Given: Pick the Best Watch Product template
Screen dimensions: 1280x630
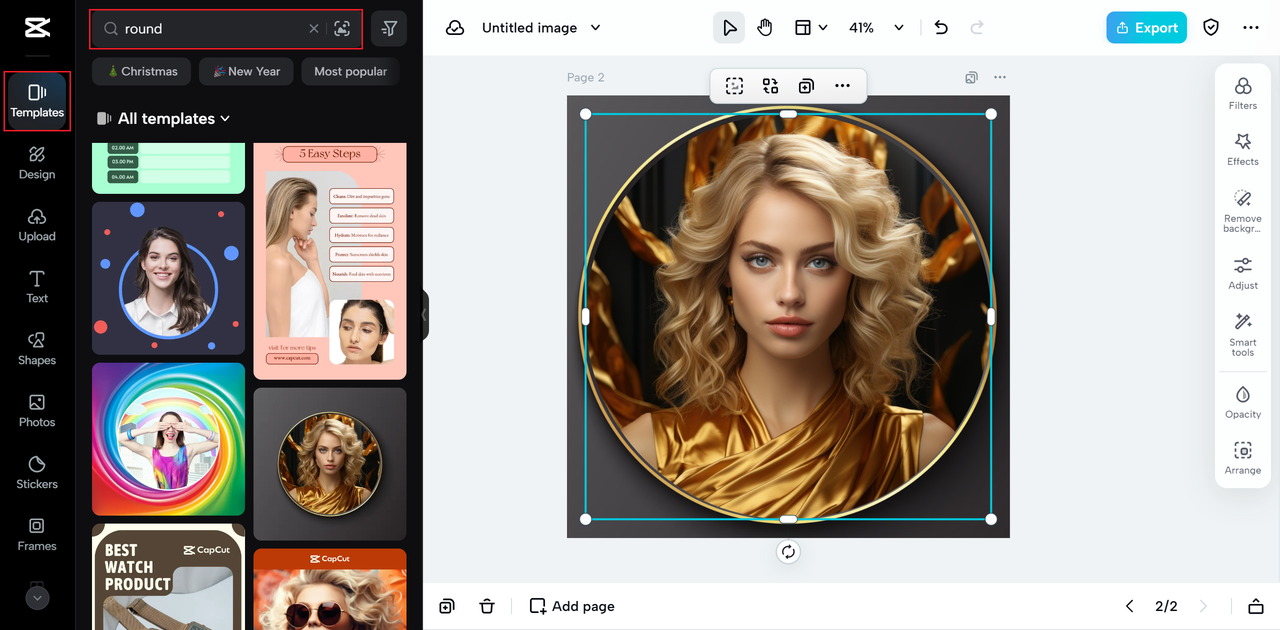Looking at the screenshot, I should pyautogui.click(x=168, y=577).
